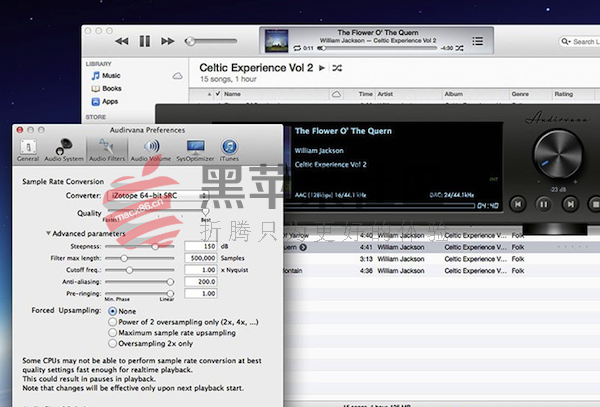Image resolution: width=600 pixels, height=407 pixels.
Task: Click the iTunes rewind button
Action: point(122,41)
